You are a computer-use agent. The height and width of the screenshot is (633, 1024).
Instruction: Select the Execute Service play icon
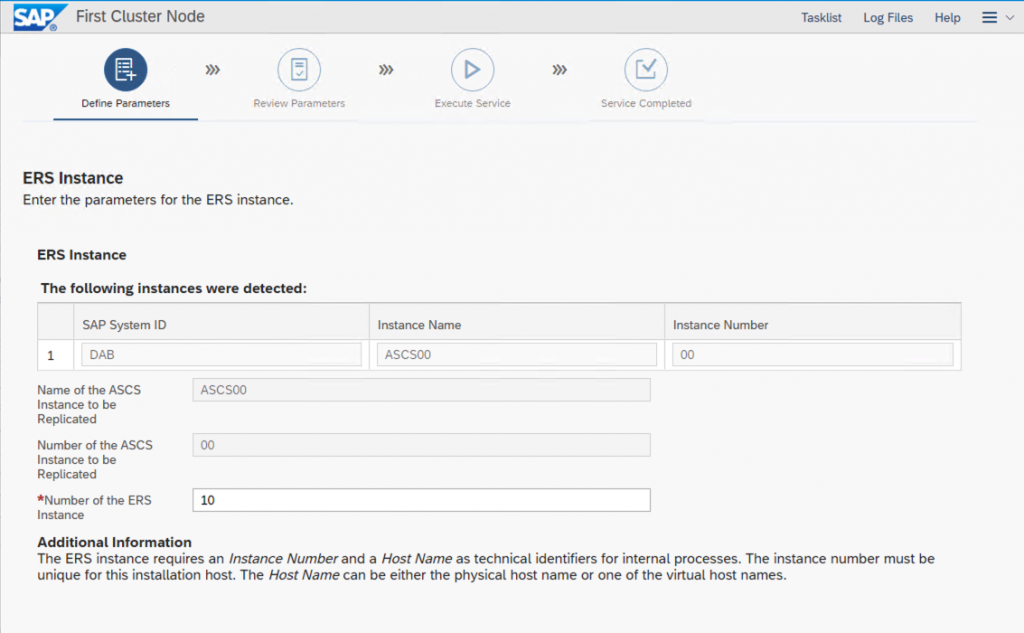[472, 69]
